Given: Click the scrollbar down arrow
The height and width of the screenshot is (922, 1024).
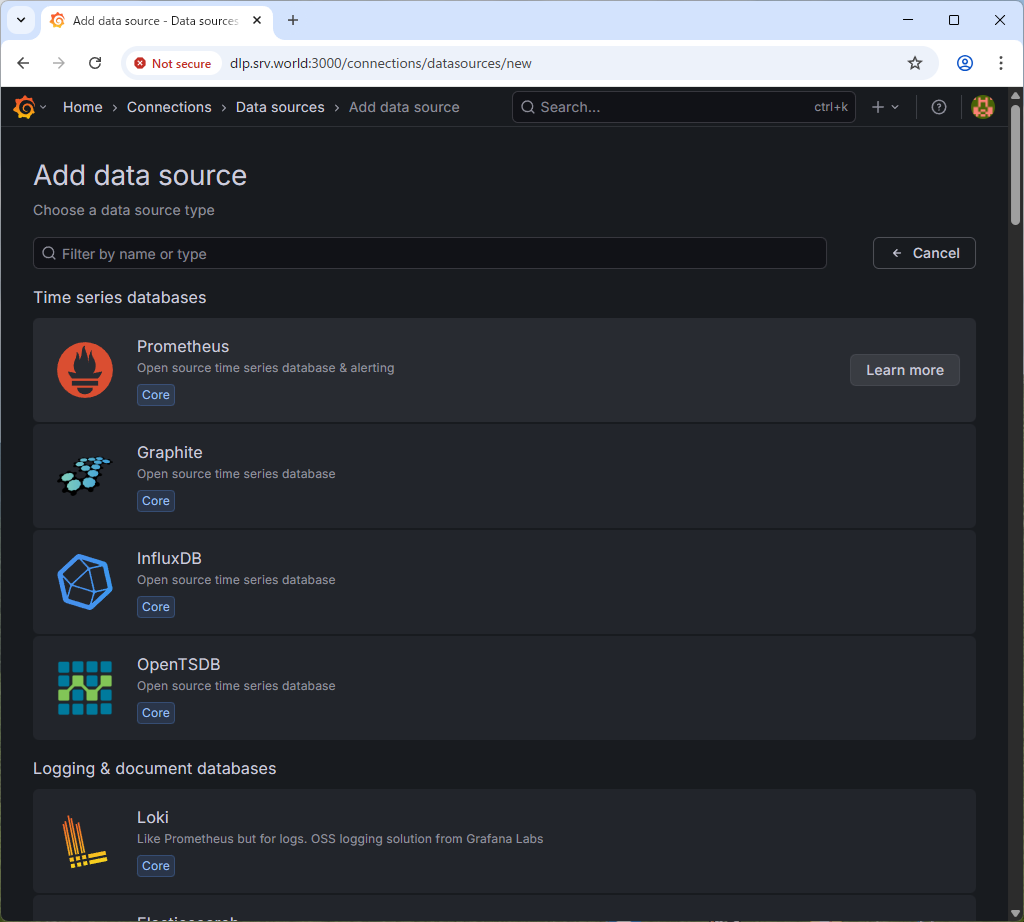Looking at the screenshot, I should pyautogui.click(x=1016, y=914).
